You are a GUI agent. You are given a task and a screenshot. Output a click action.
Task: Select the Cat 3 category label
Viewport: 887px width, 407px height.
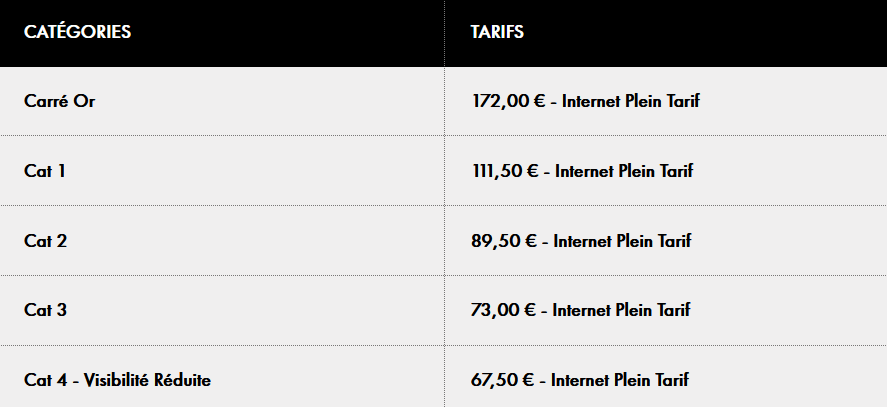pos(45,310)
